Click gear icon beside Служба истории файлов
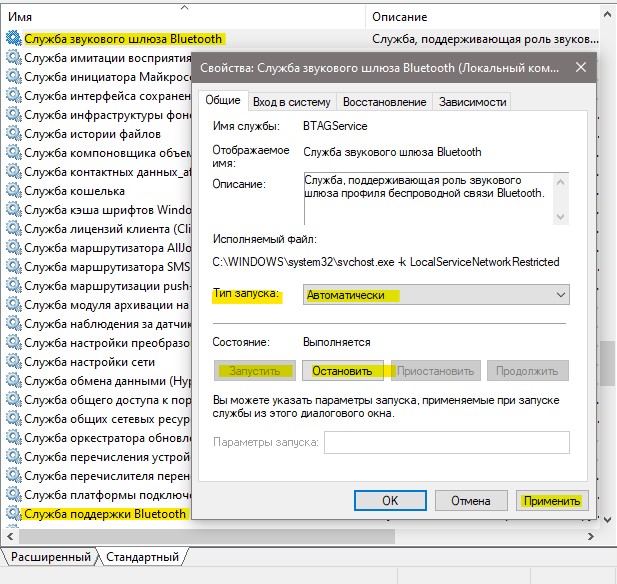The image size is (617, 584). (x=14, y=133)
